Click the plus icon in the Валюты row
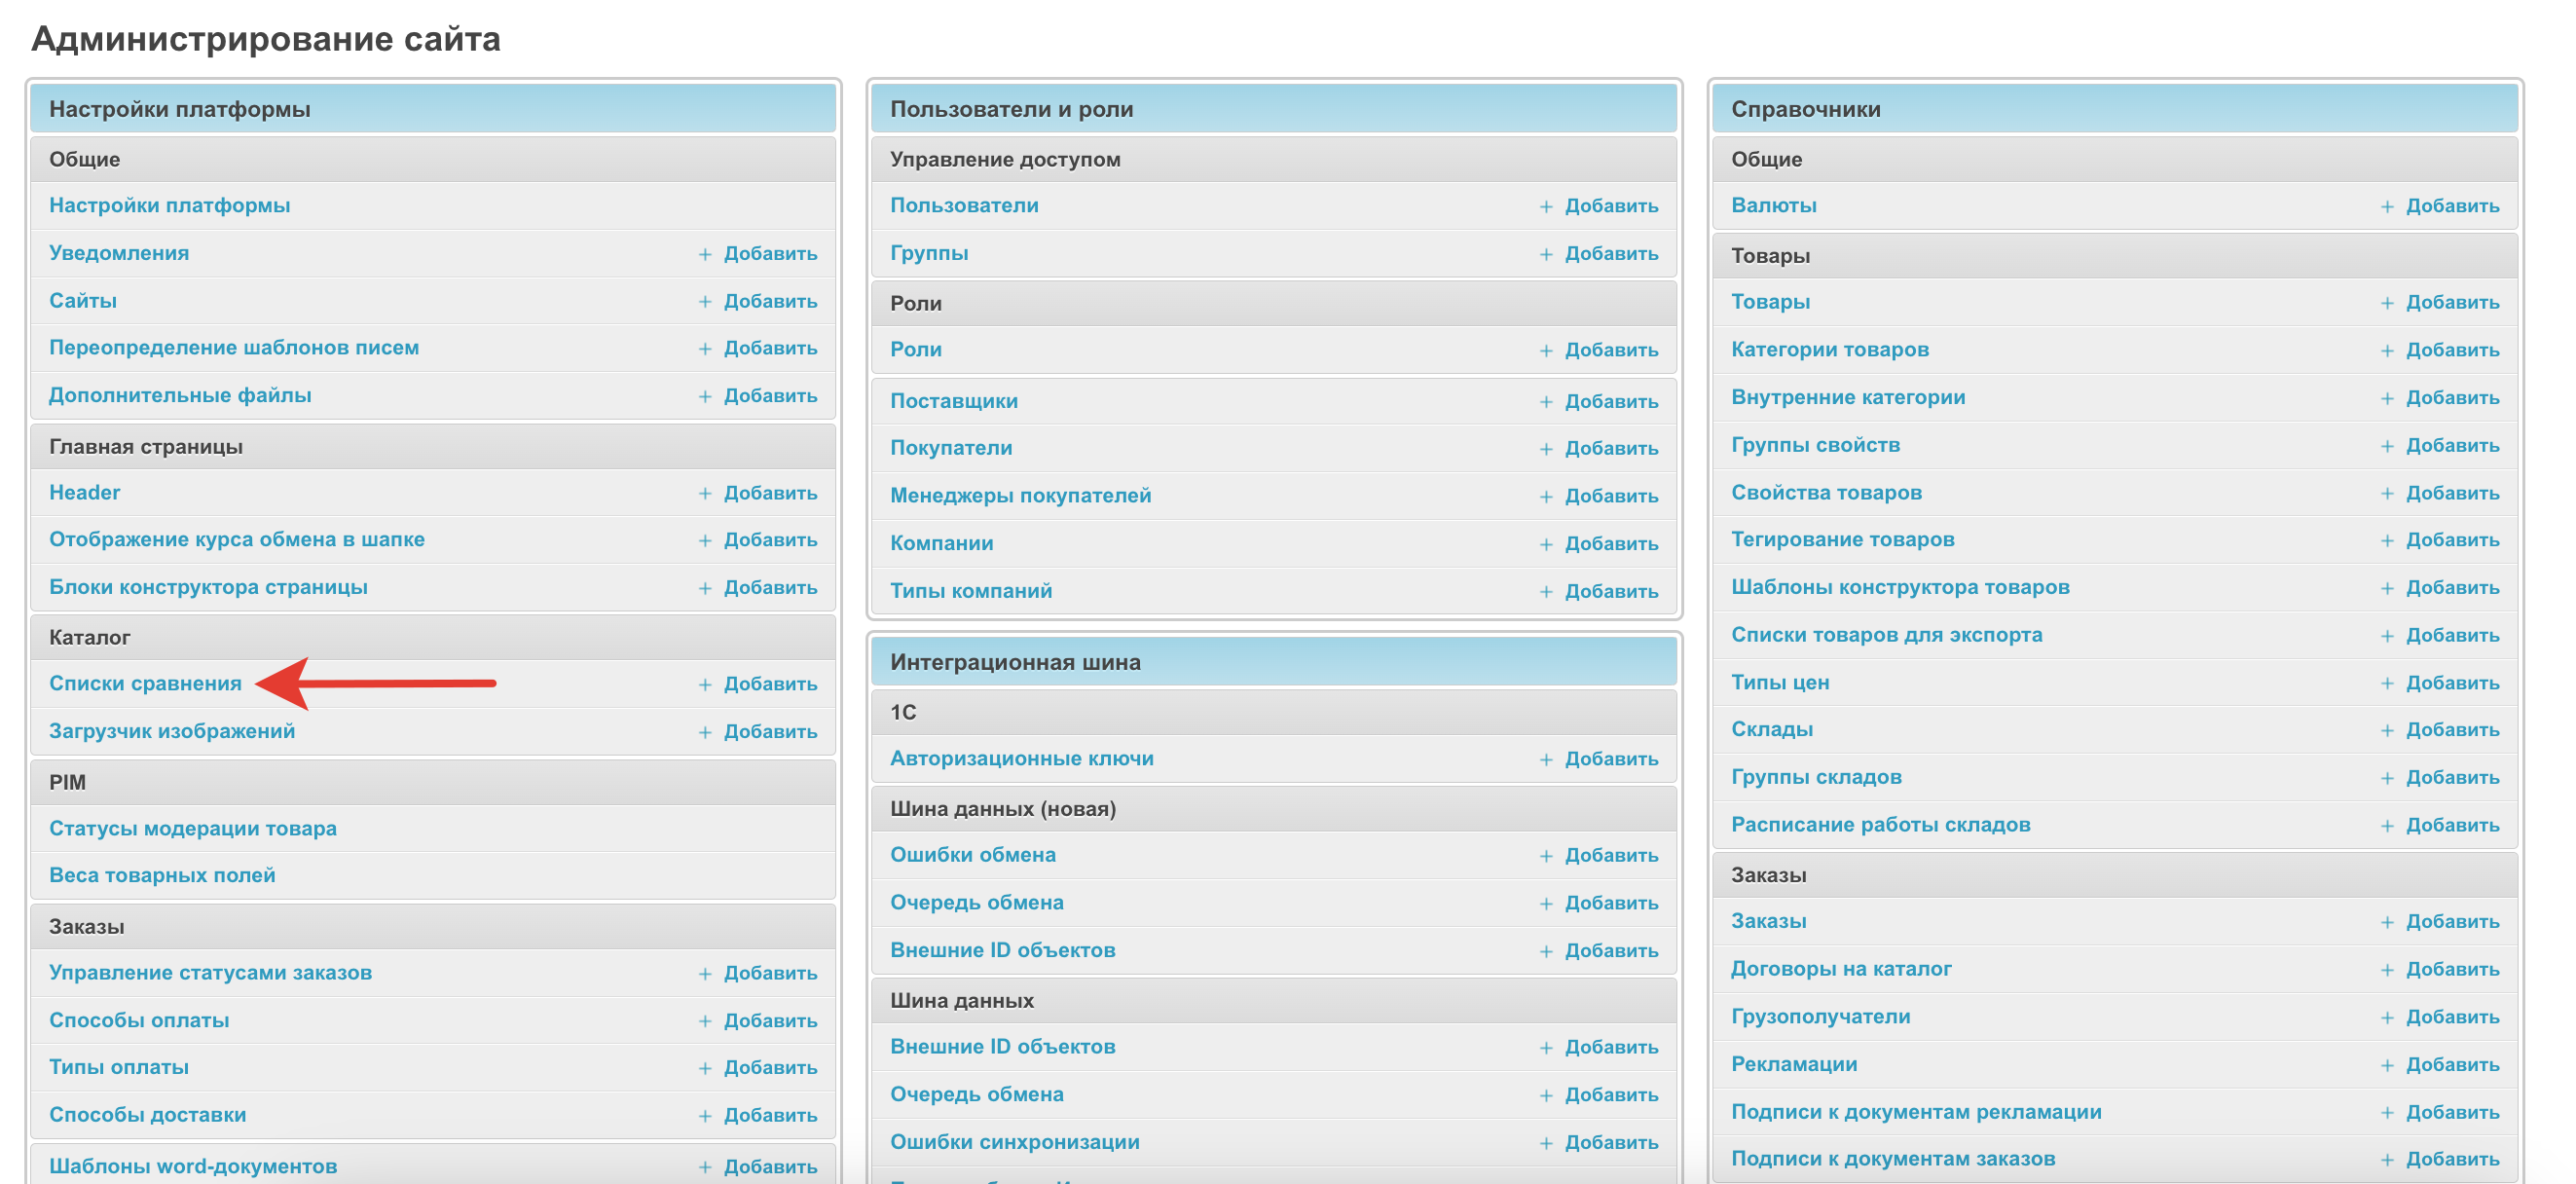The height and width of the screenshot is (1184, 2576). pyautogui.click(x=2387, y=206)
